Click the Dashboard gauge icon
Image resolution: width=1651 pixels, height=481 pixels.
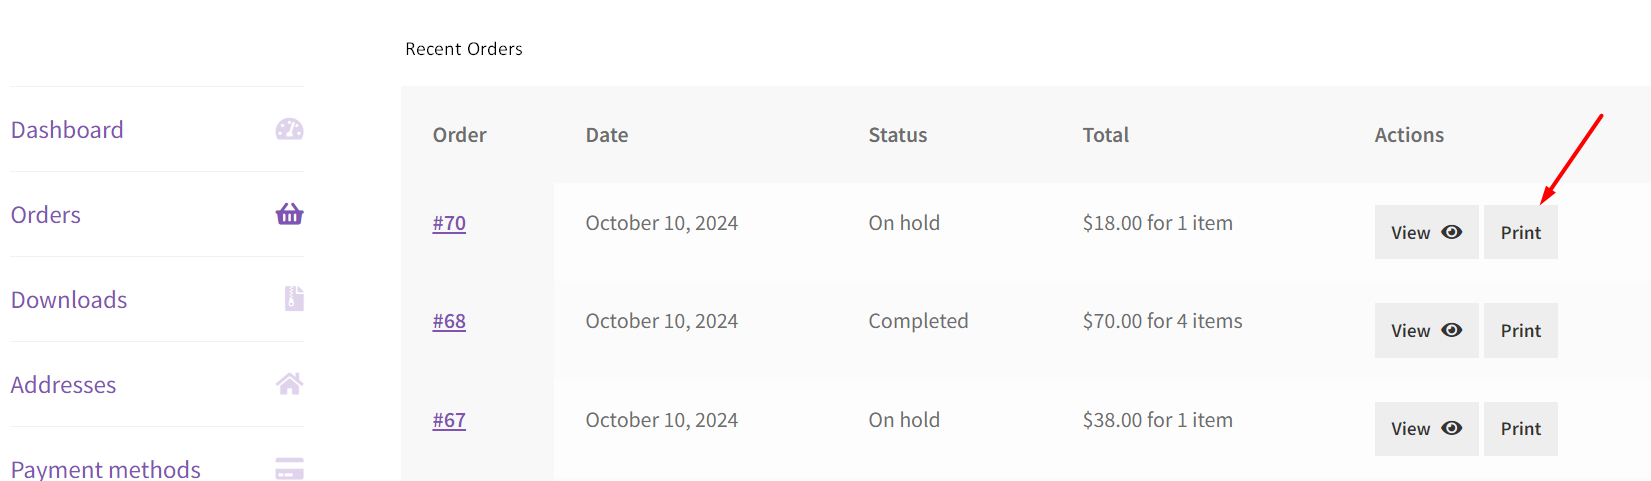[289, 130]
